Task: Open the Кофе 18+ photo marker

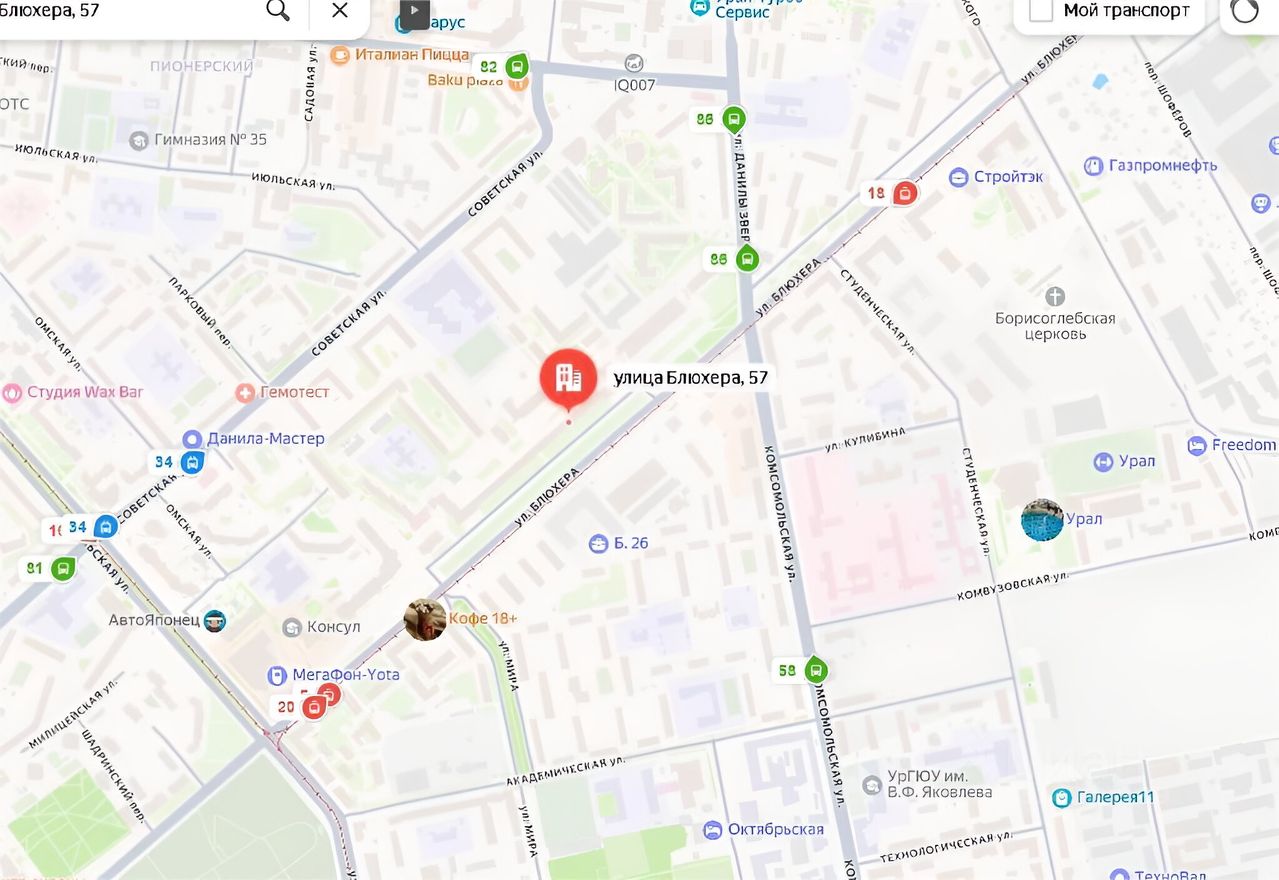Action: point(425,619)
